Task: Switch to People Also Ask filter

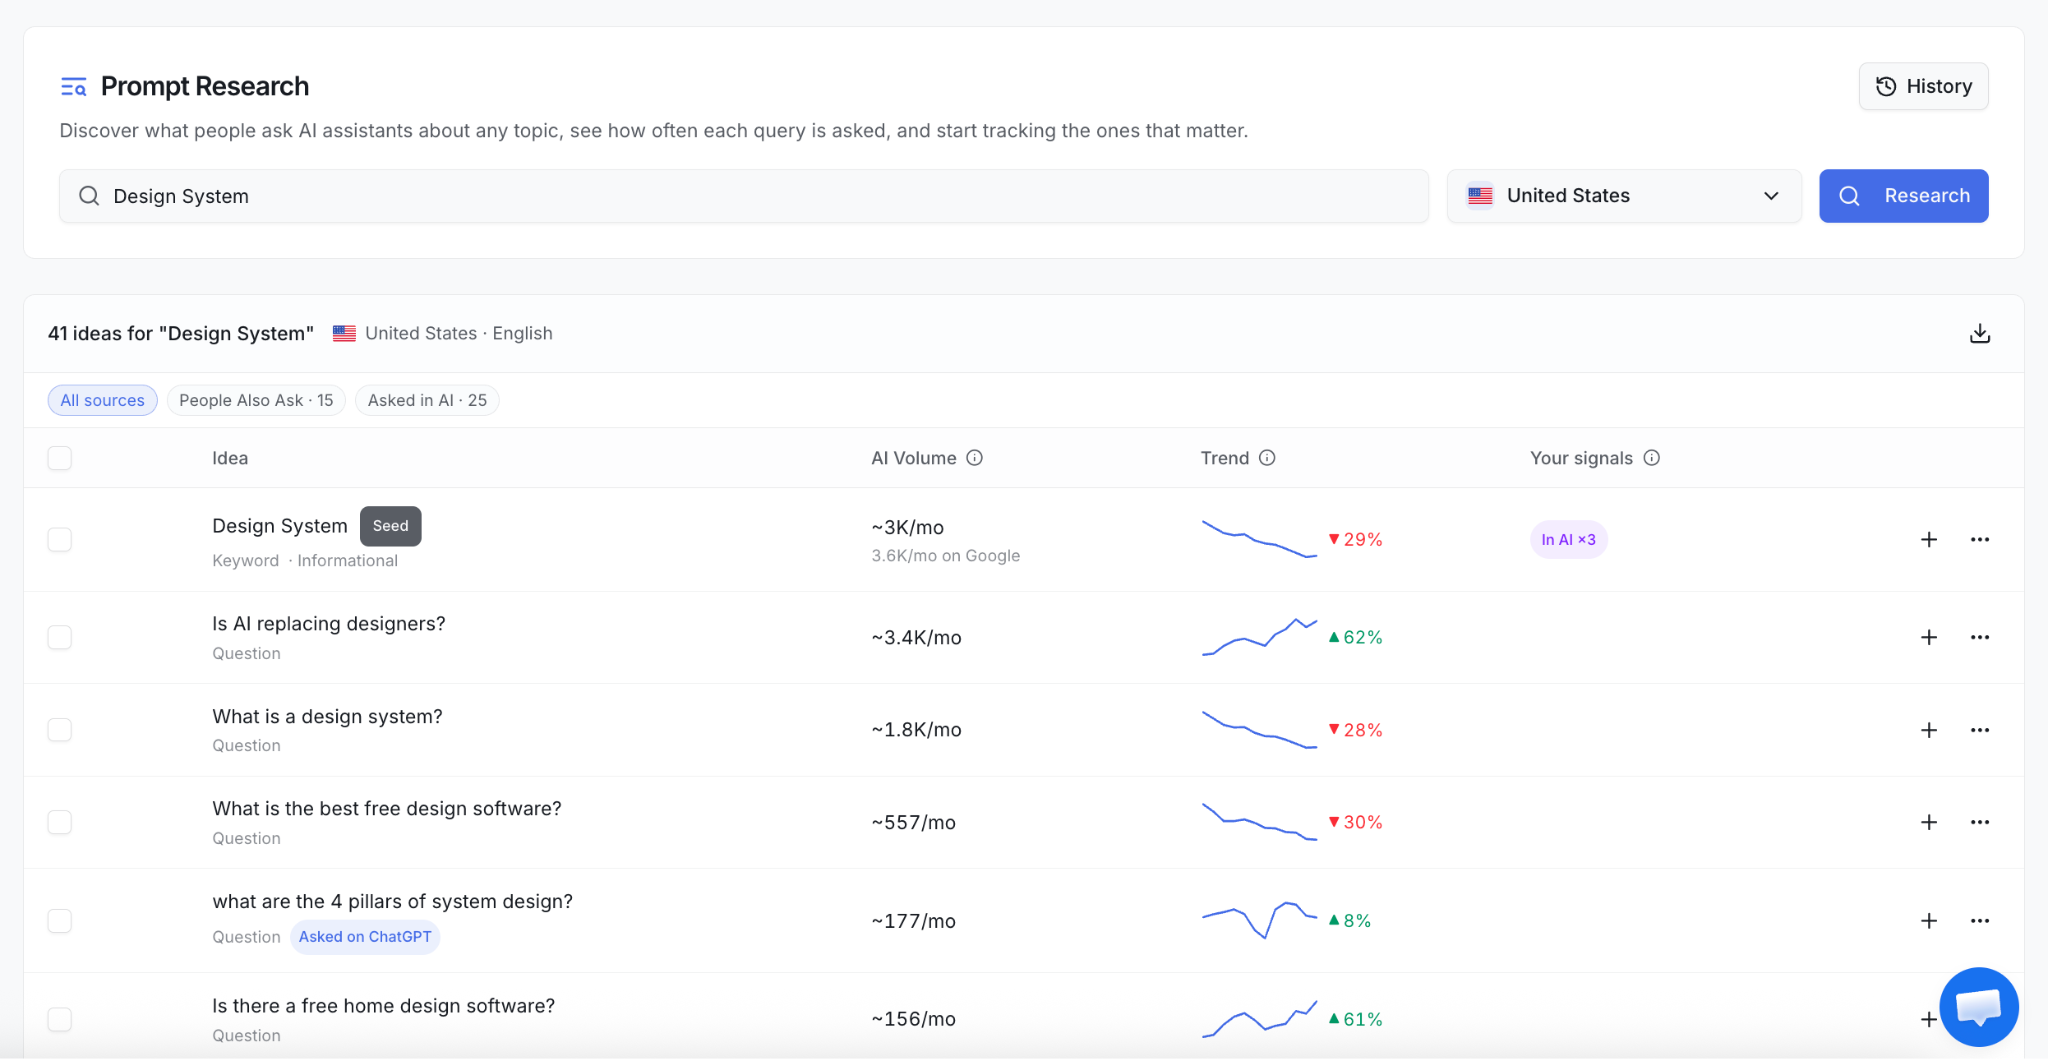Action: [256, 400]
